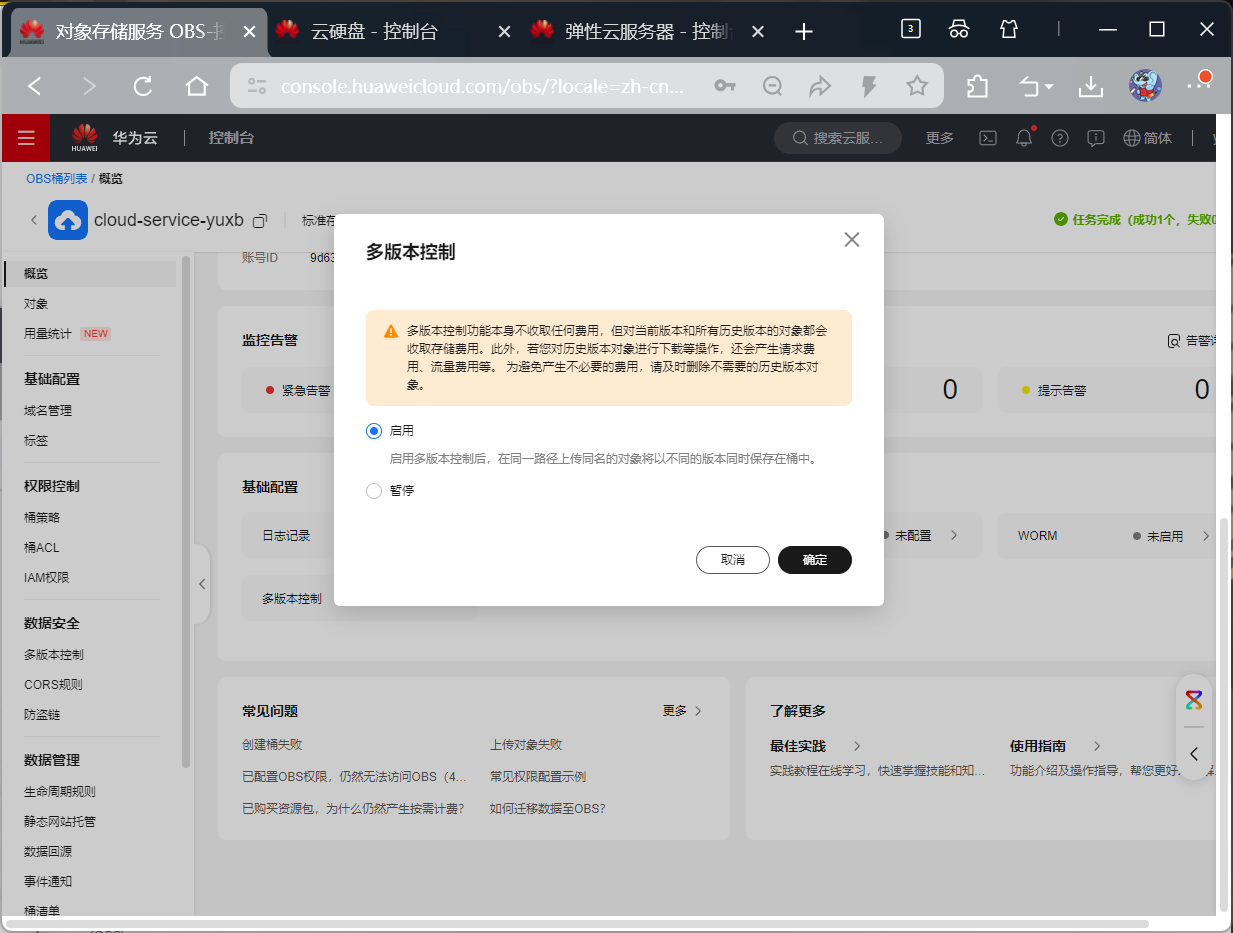Click the colorful assistant floating icon
This screenshot has width=1233, height=933.
pyautogui.click(x=1194, y=700)
